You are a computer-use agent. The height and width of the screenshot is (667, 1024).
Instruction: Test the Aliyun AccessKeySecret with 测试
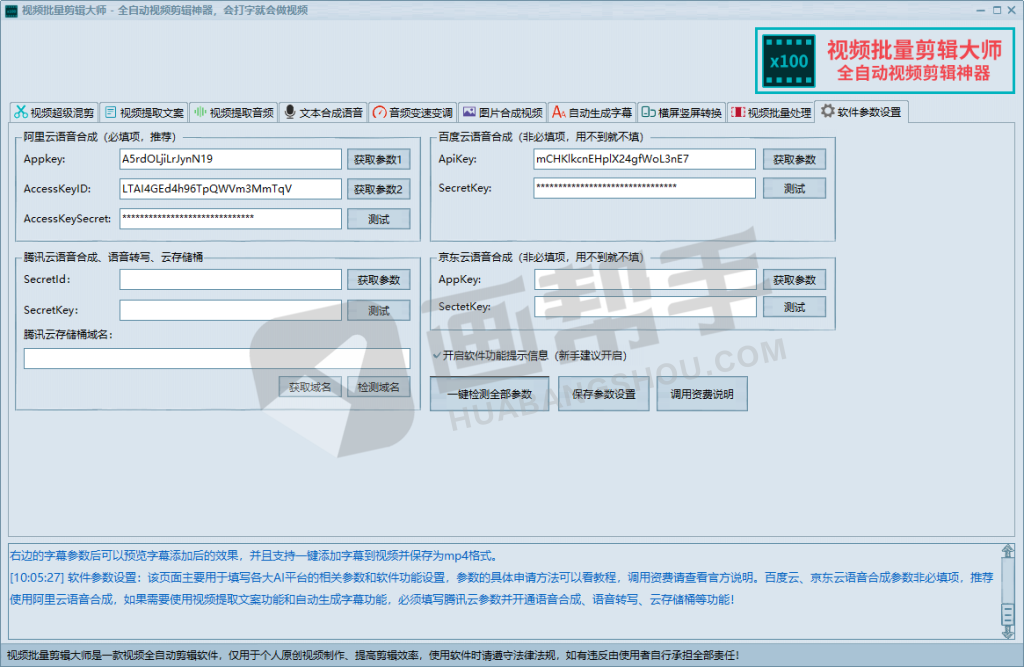pyautogui.click(x=378, y=219)
